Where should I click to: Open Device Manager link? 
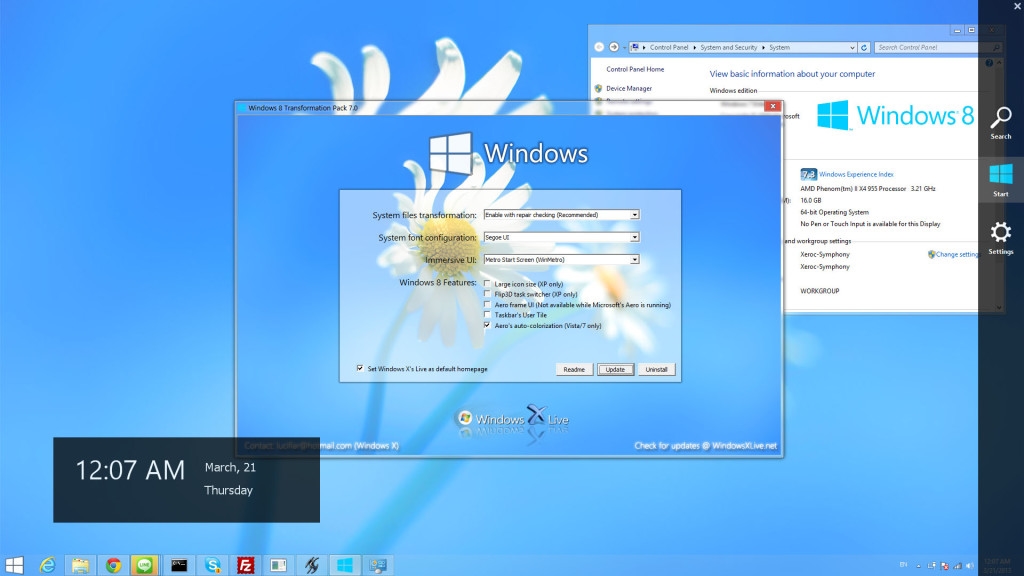pyautogui.click(x=629, y=88)
